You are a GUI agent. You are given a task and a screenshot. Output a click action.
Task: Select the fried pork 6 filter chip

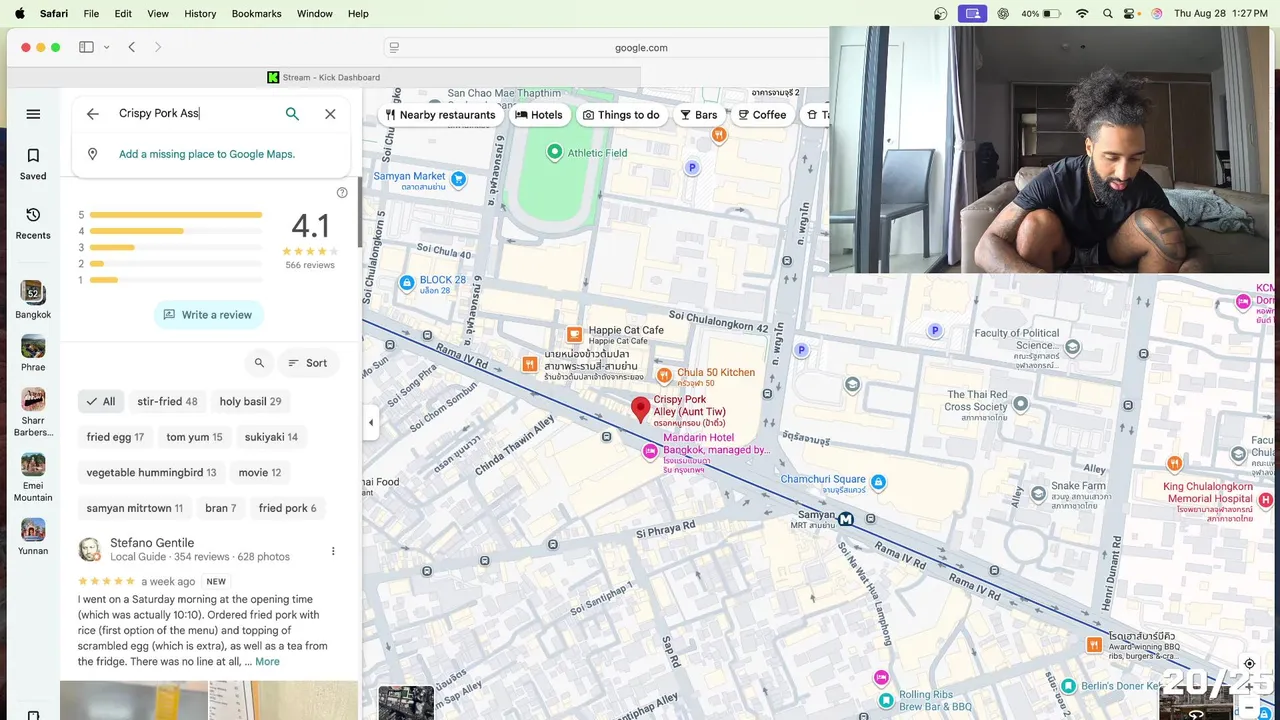pyautogui.click(x=287, y=508)
